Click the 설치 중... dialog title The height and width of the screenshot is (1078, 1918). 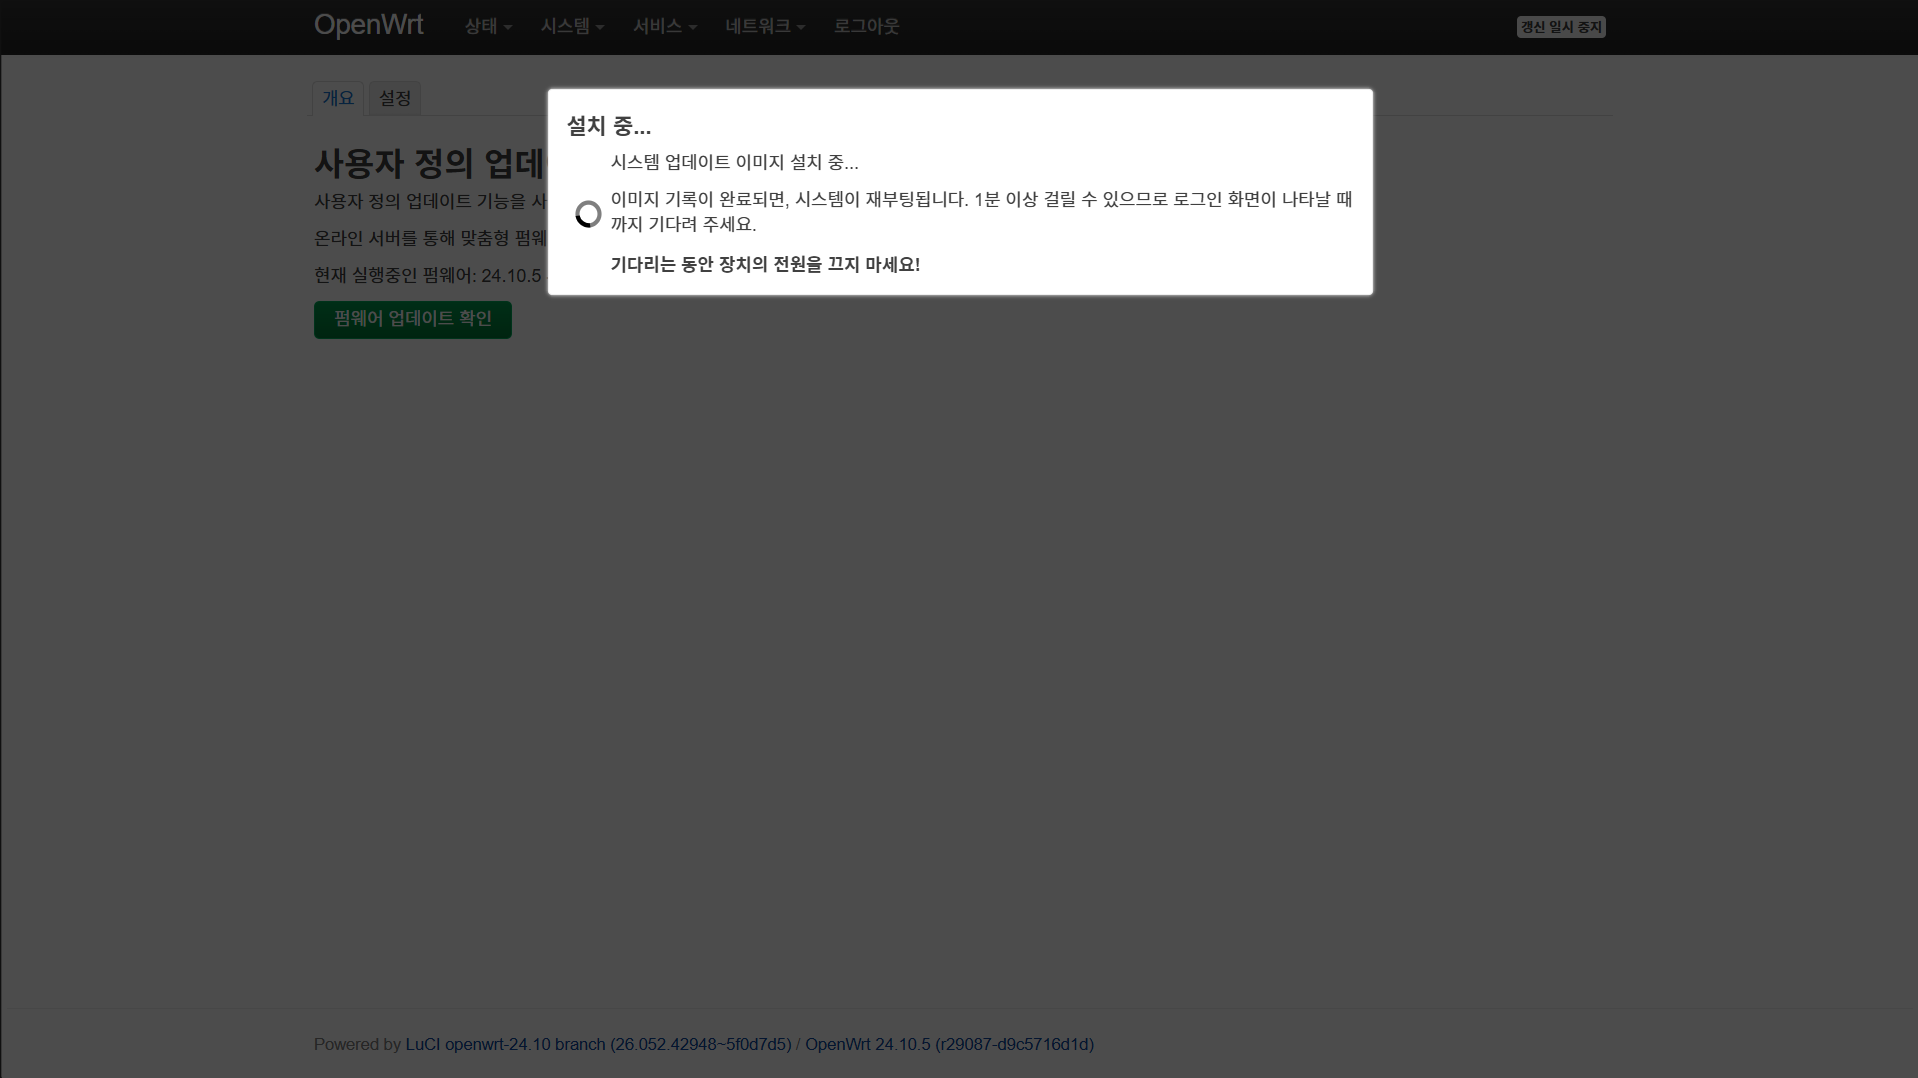pos(608,126)
